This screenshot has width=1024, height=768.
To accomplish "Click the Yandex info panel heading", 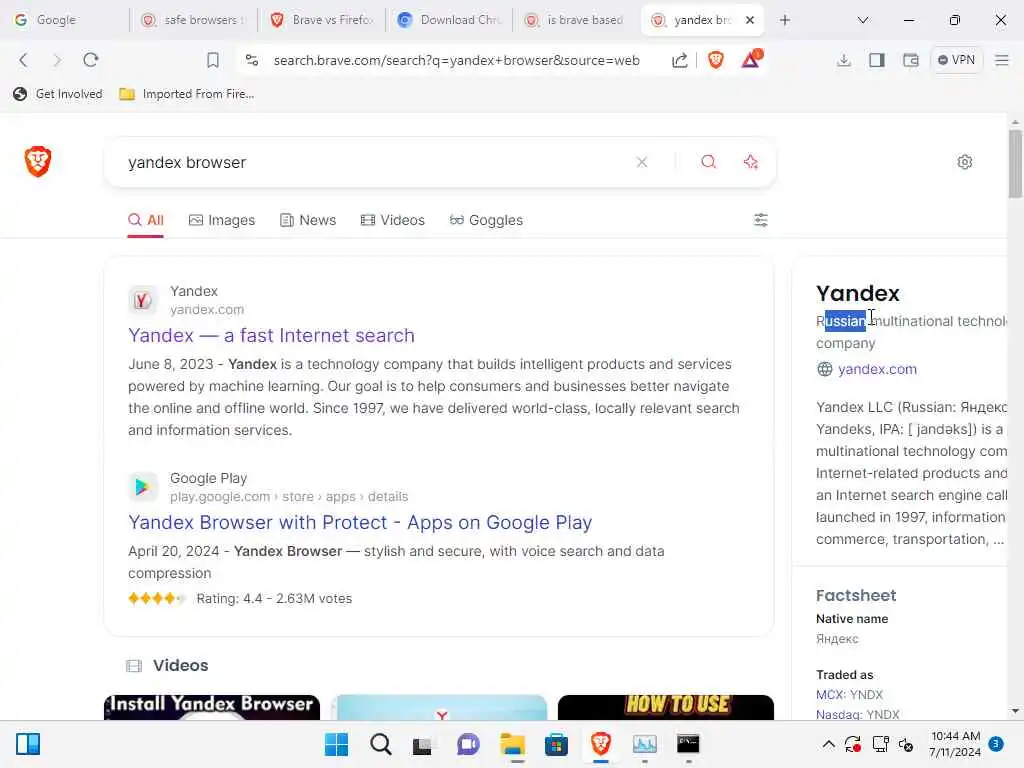I will point(857,293).
